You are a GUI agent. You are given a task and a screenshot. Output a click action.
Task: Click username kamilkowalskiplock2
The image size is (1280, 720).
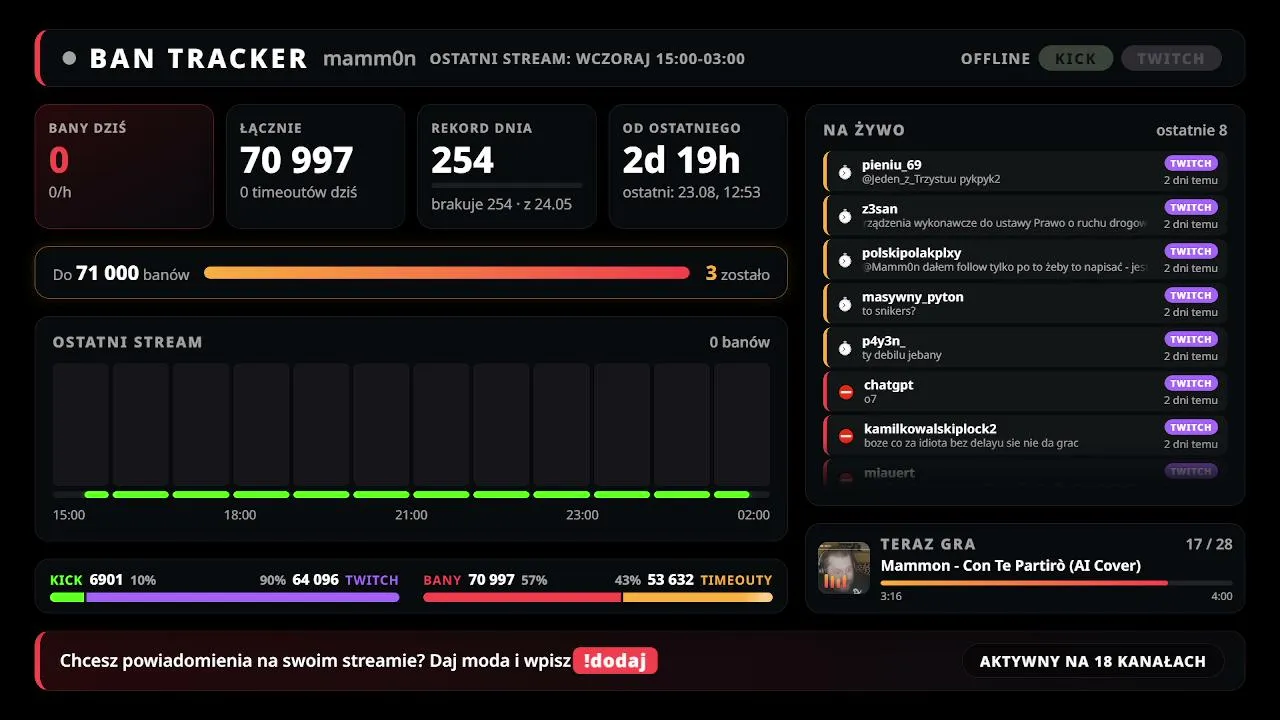930,429
